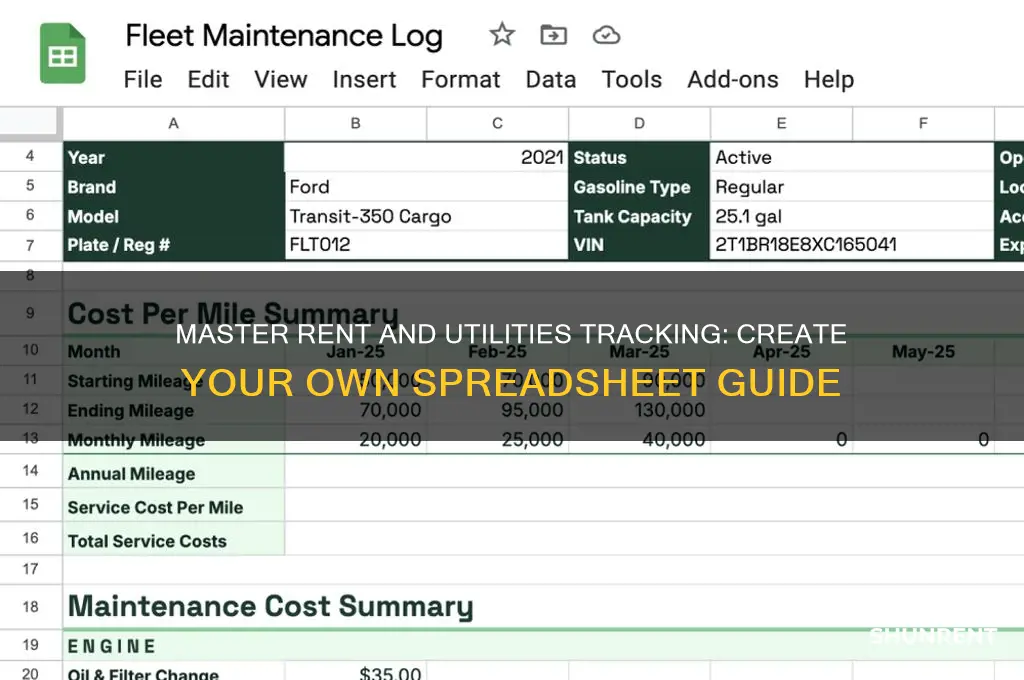Click the $35.00 oil change cost
Screen dimensions: 1024x680
[x=390, y=673]
